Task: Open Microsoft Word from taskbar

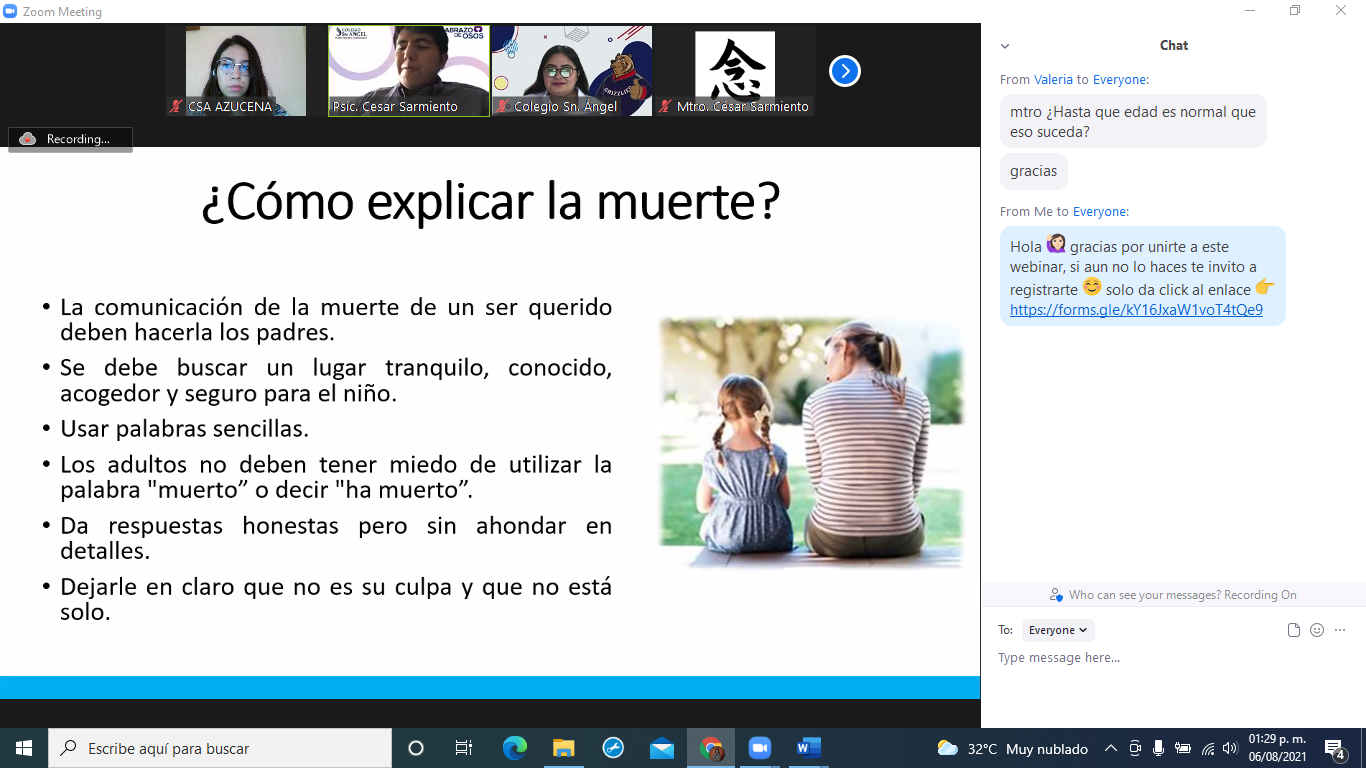Action: 808,748
